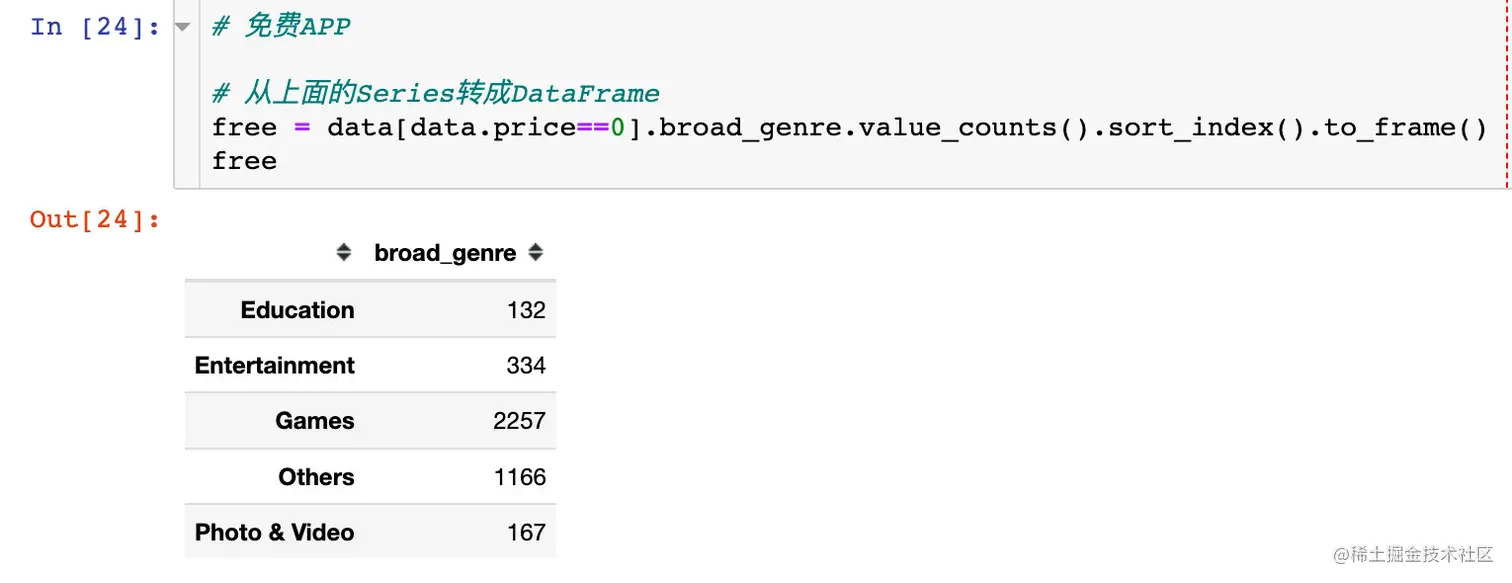The height and width of the screenshot is (583, 1512).
Task: Click the broad_genre column header text
Action: point(445,254)
